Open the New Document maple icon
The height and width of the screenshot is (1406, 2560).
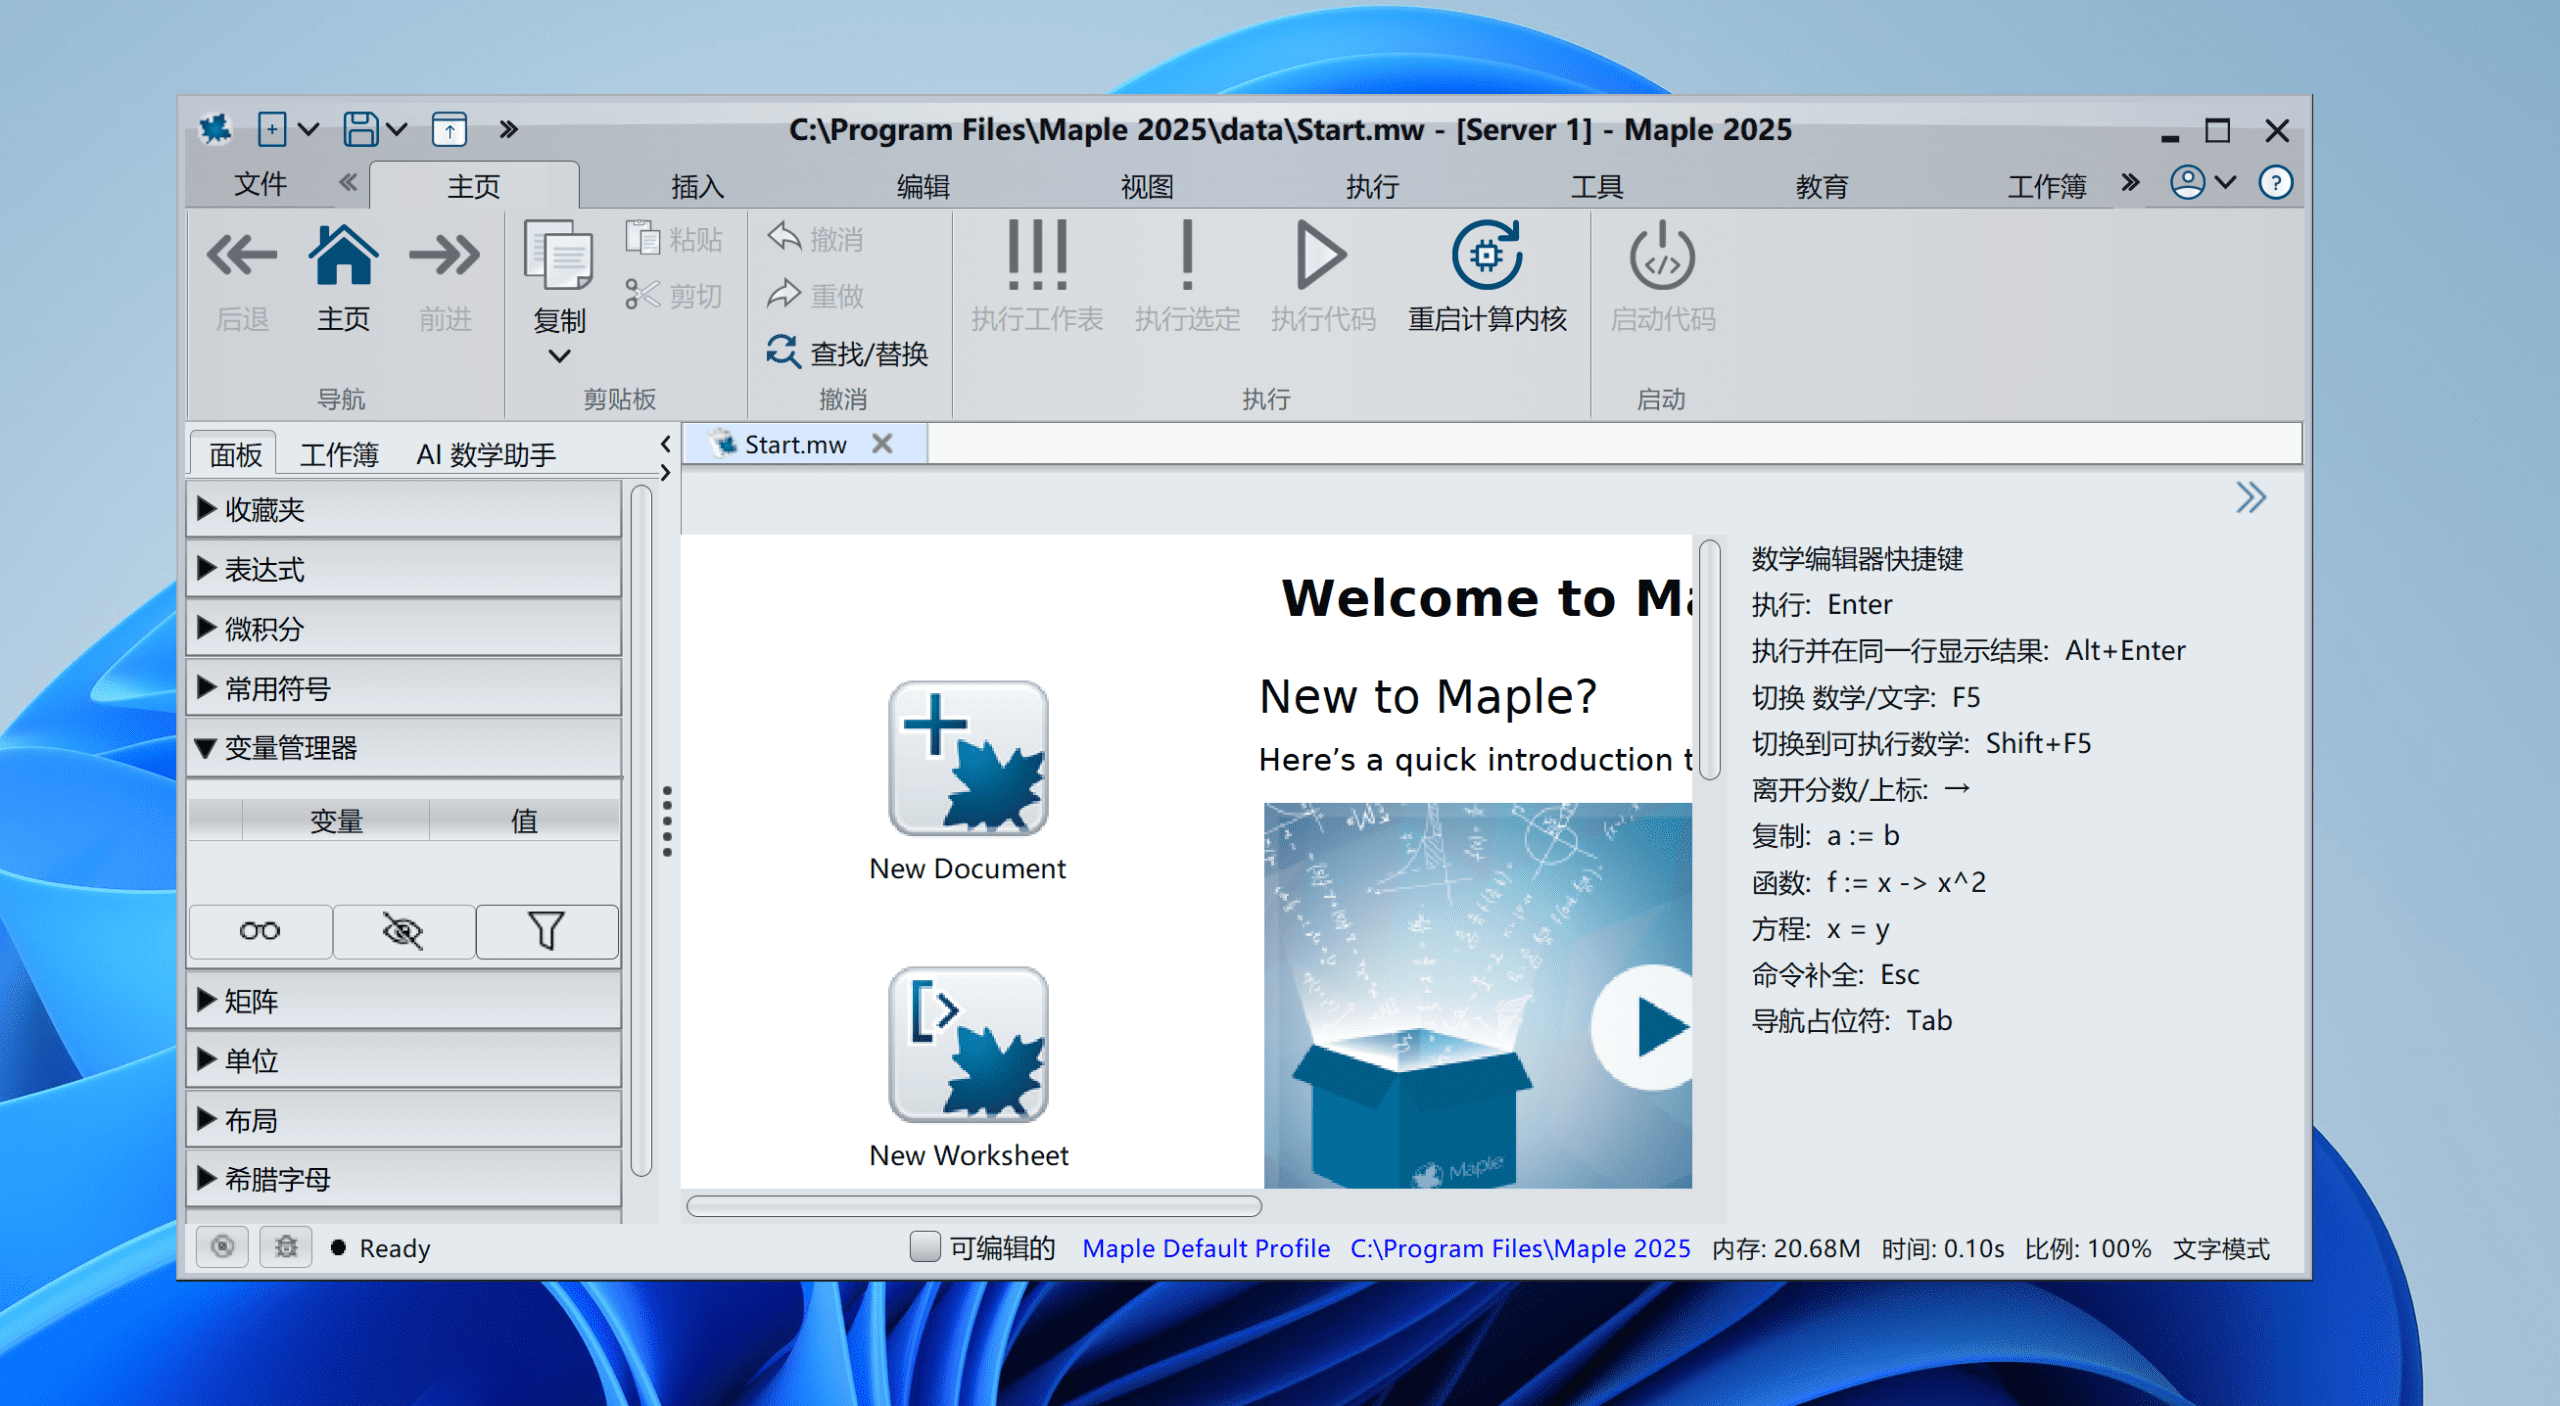968,758
